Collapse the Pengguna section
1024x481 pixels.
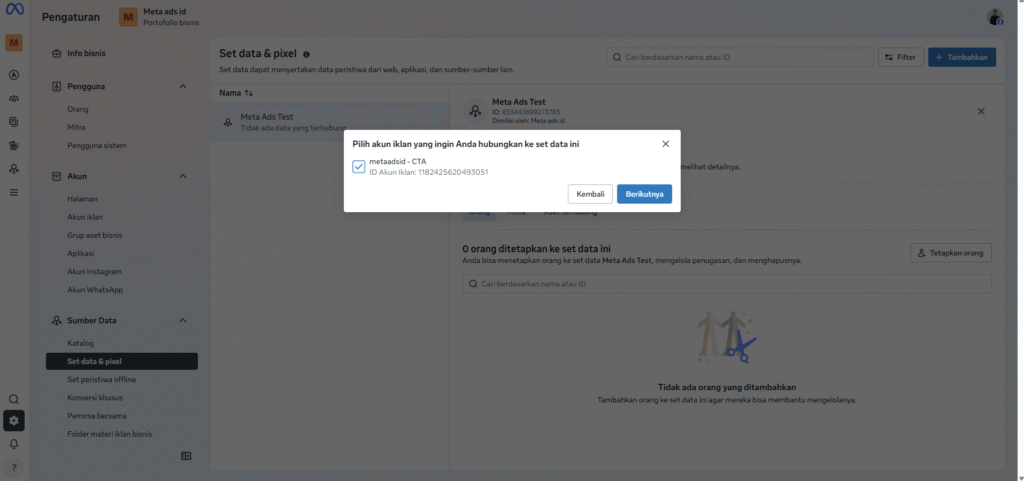pyautogui.click(x=183, y=87)
